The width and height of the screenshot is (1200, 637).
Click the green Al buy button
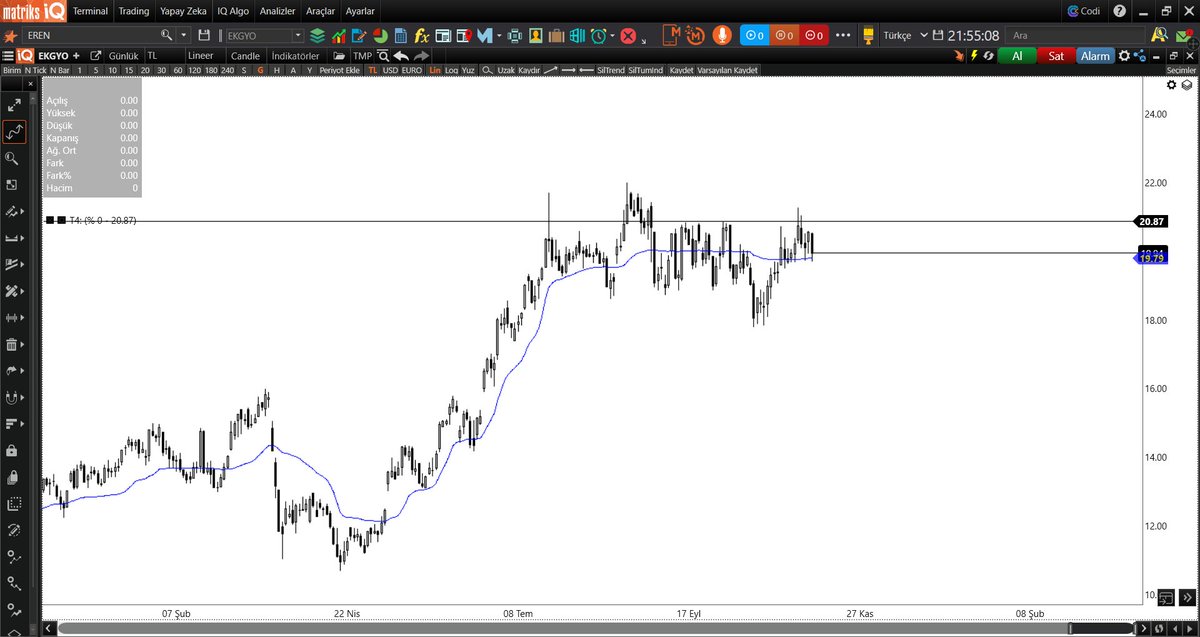[x=1017, y=56]
